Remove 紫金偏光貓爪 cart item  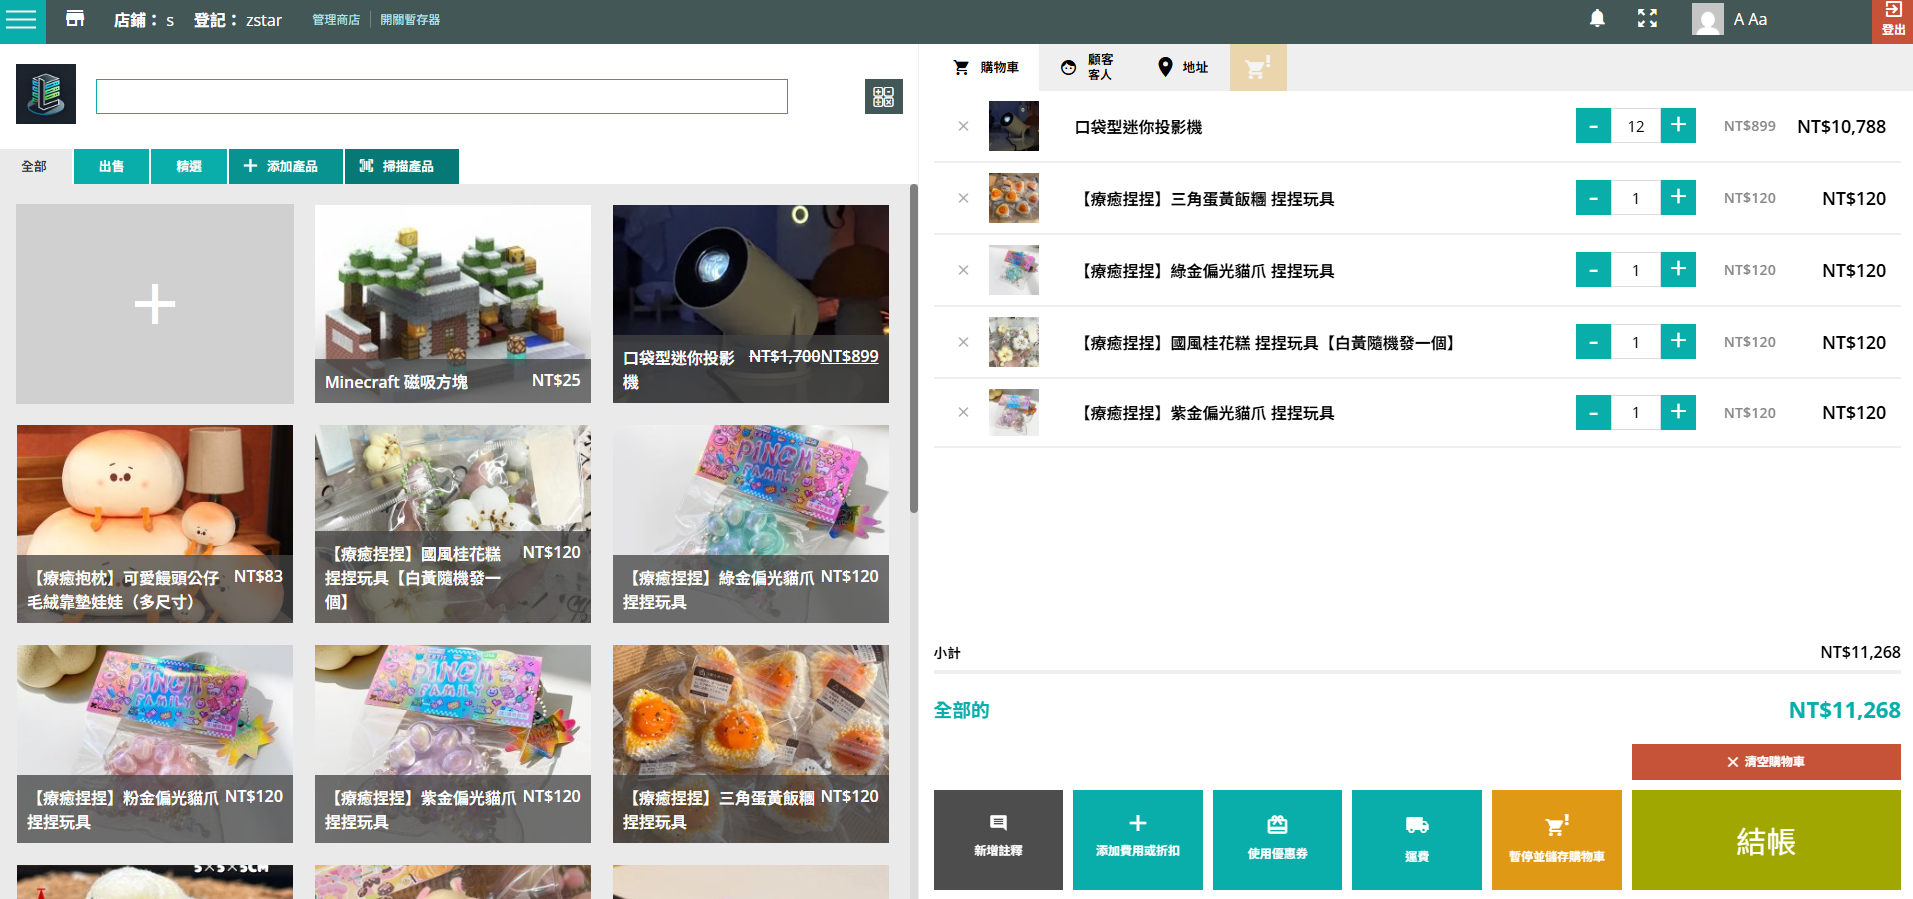(963, 412)
